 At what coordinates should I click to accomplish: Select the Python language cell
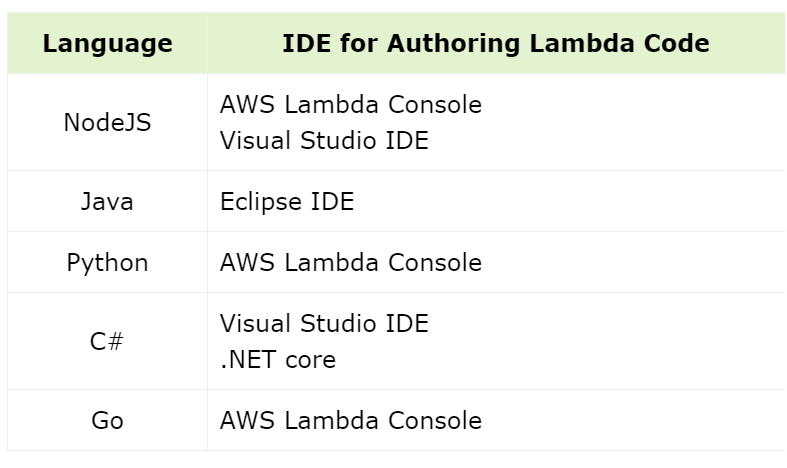tap(107, 262)
